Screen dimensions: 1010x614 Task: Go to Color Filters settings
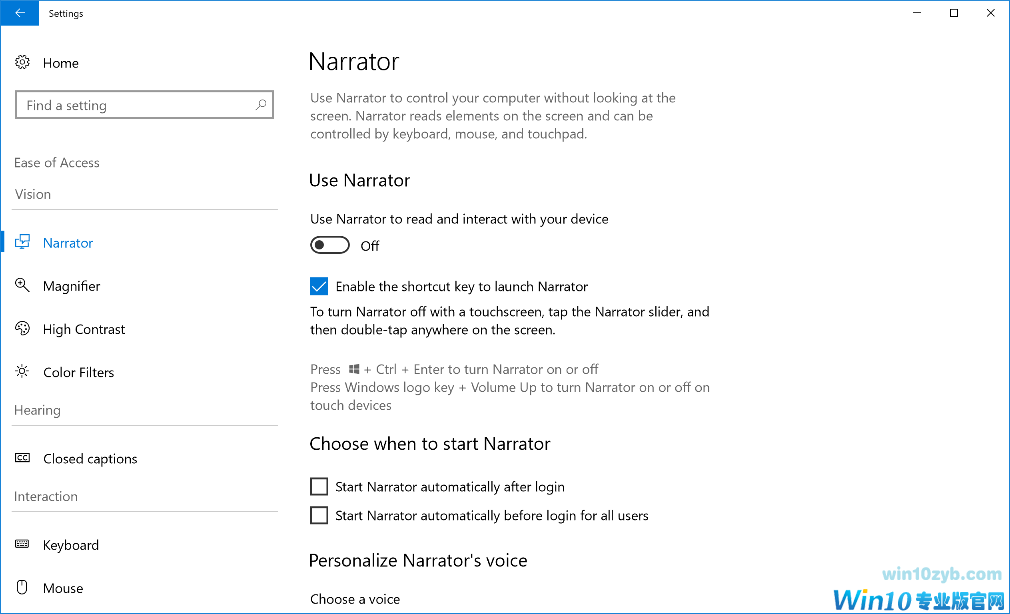tap(78, 372)
